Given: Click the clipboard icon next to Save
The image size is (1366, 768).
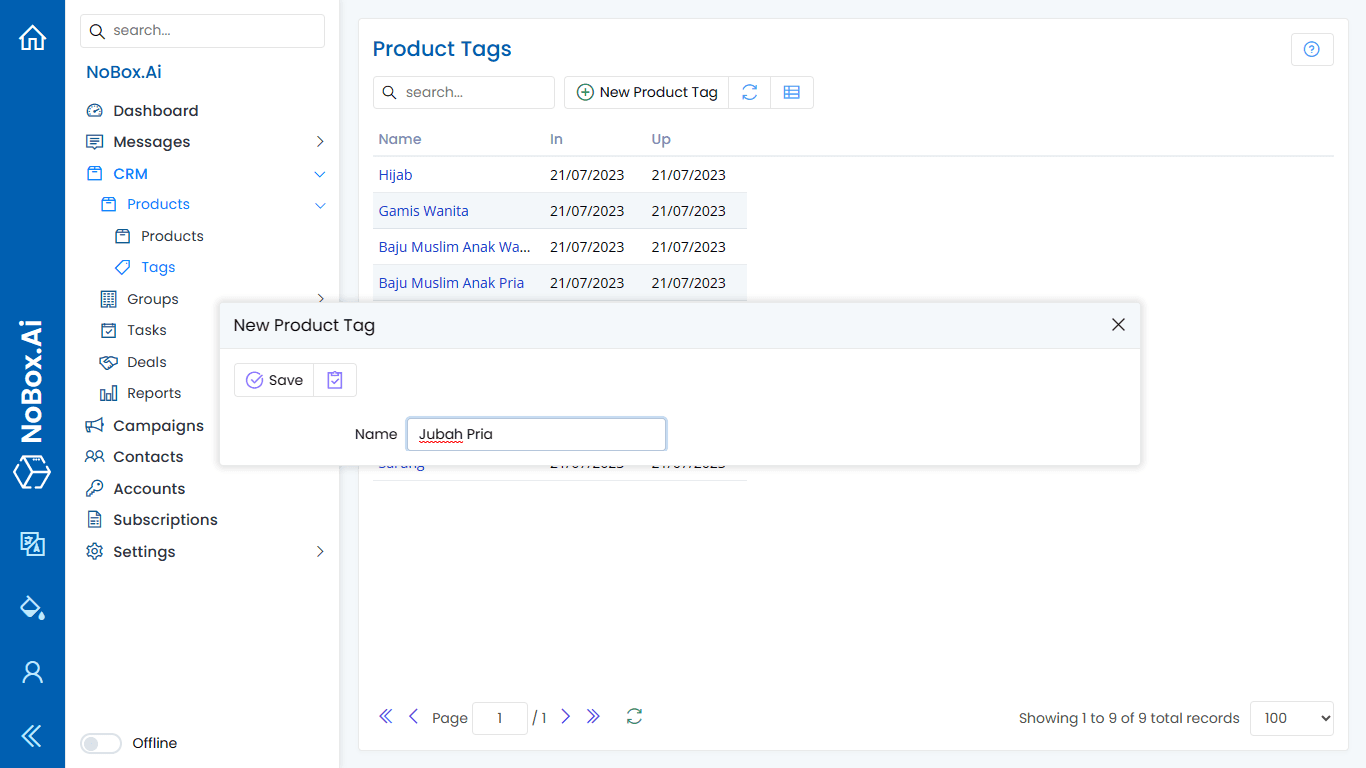Looking at the screenshot, I should [334, 380].
